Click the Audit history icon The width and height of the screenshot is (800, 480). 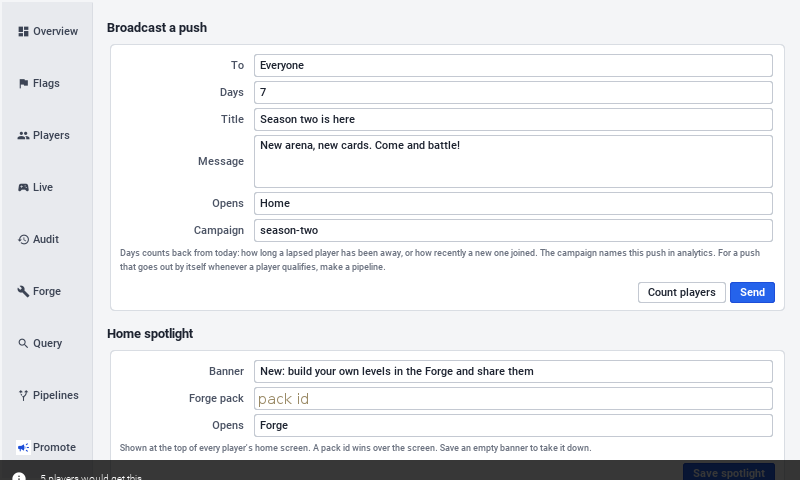[23, 240]
